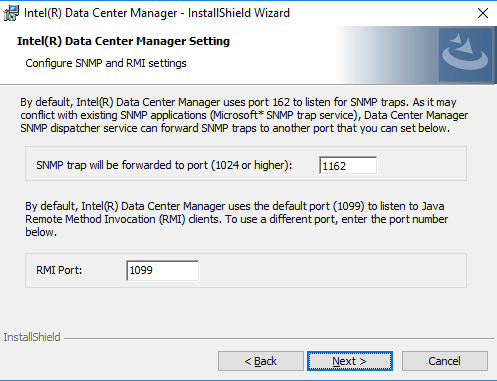Click empty area inside RMI Port group box
The width and height of the screenshot is (497, 381).
click(x=333, y=271)
